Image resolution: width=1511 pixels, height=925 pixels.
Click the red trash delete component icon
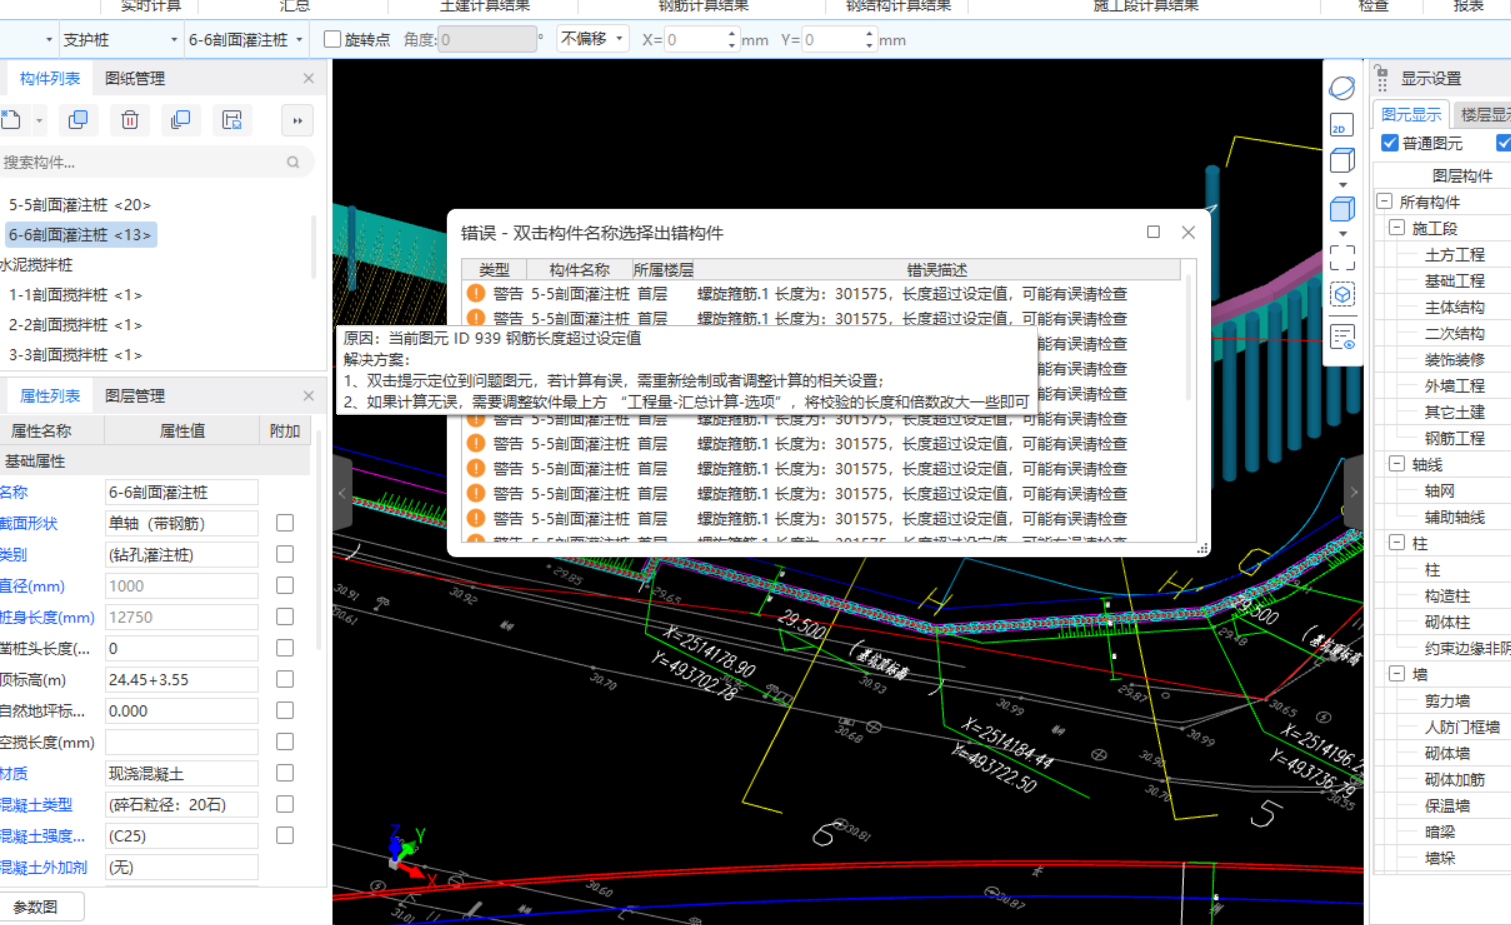click(130, 120)
